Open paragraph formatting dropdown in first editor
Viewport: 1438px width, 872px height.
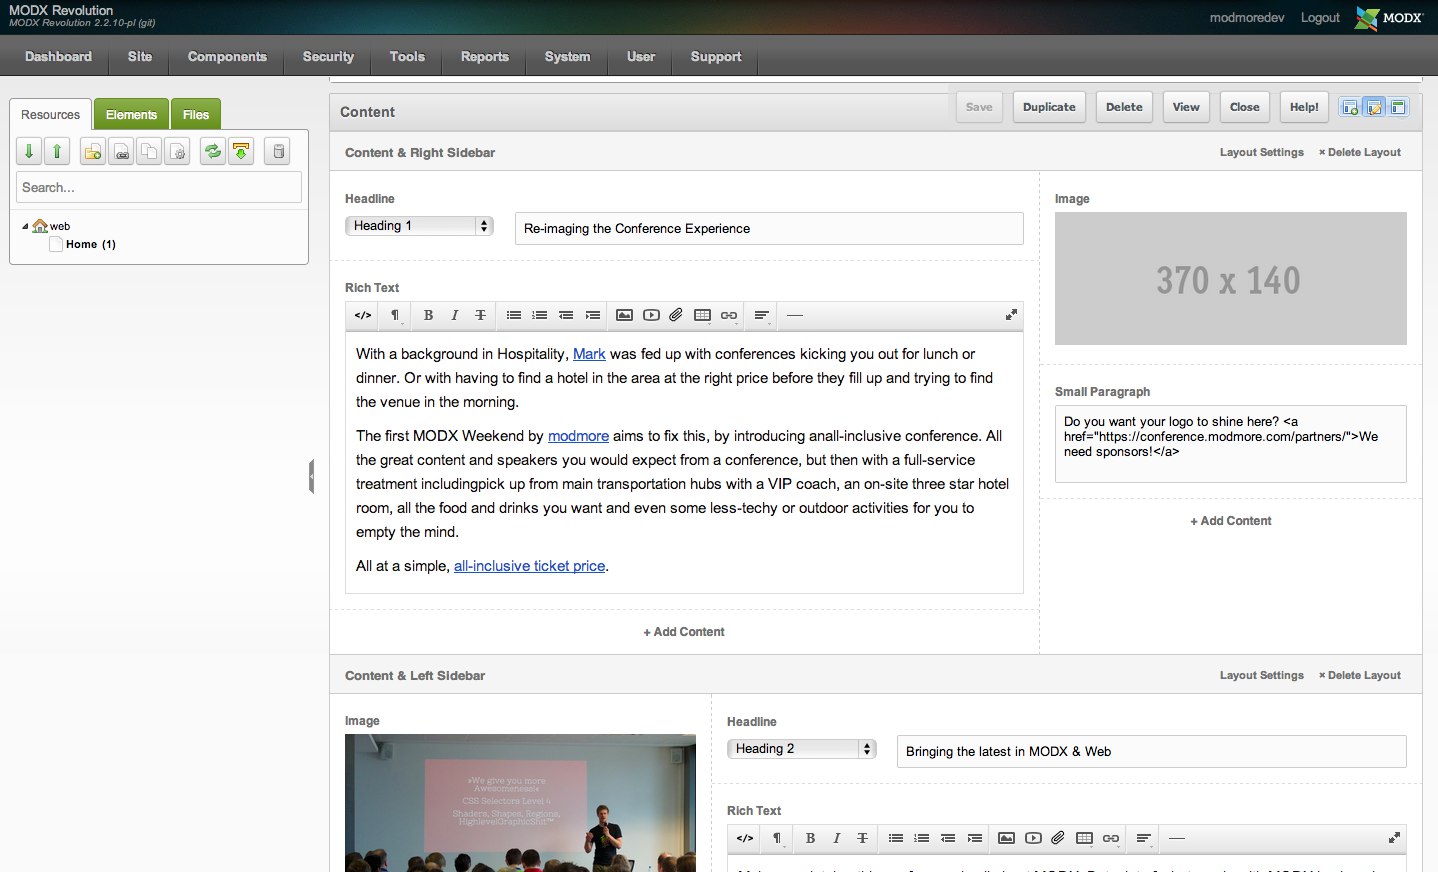tap(395, 315)
